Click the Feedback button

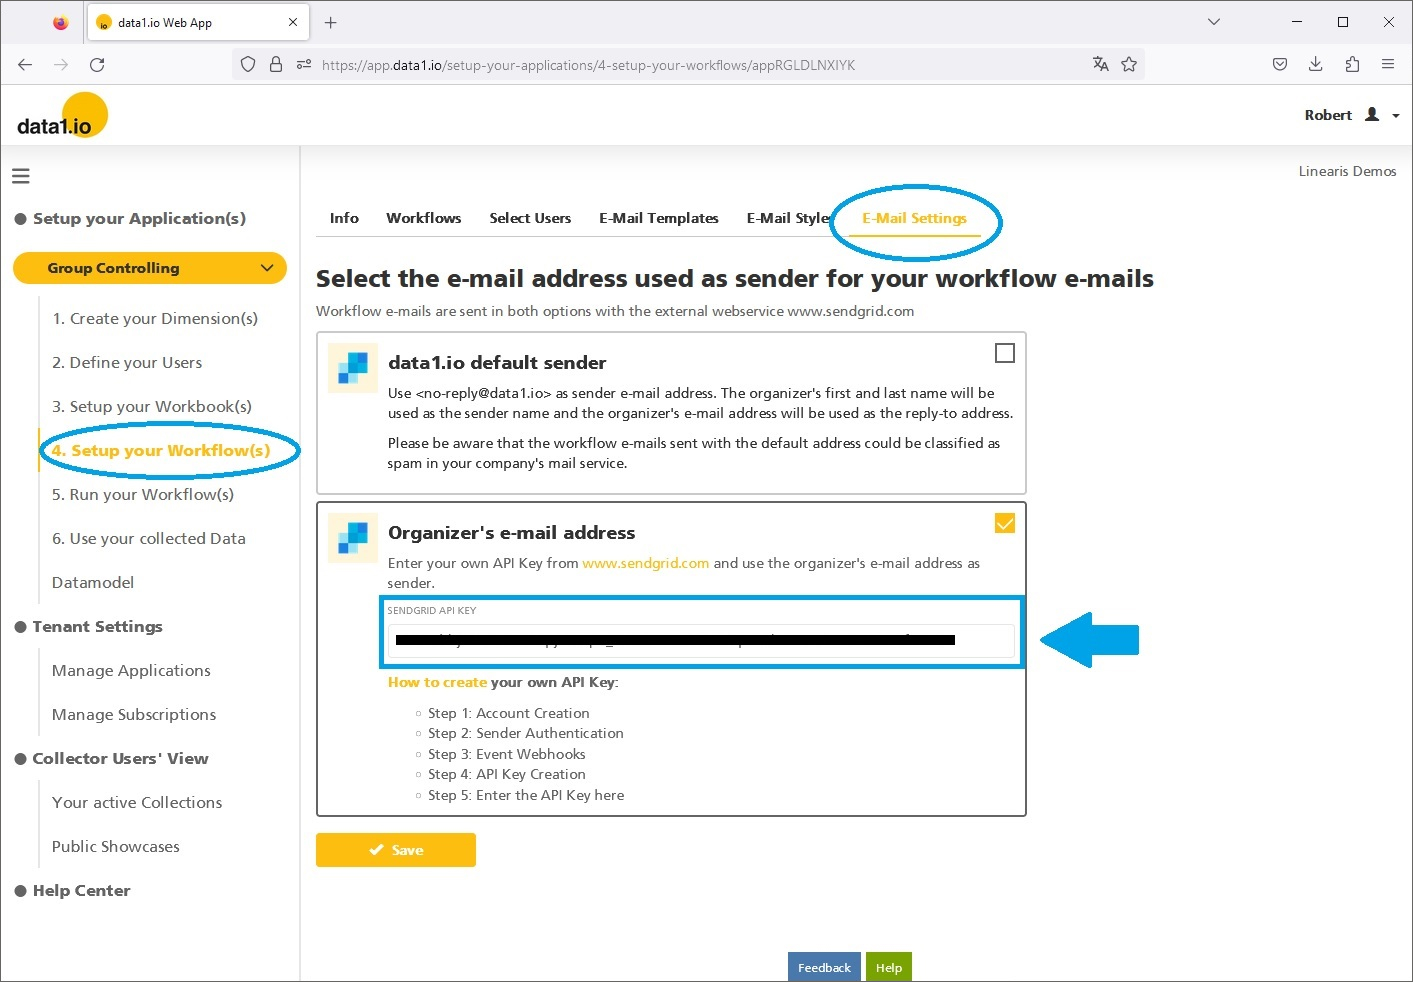(824, 967)
